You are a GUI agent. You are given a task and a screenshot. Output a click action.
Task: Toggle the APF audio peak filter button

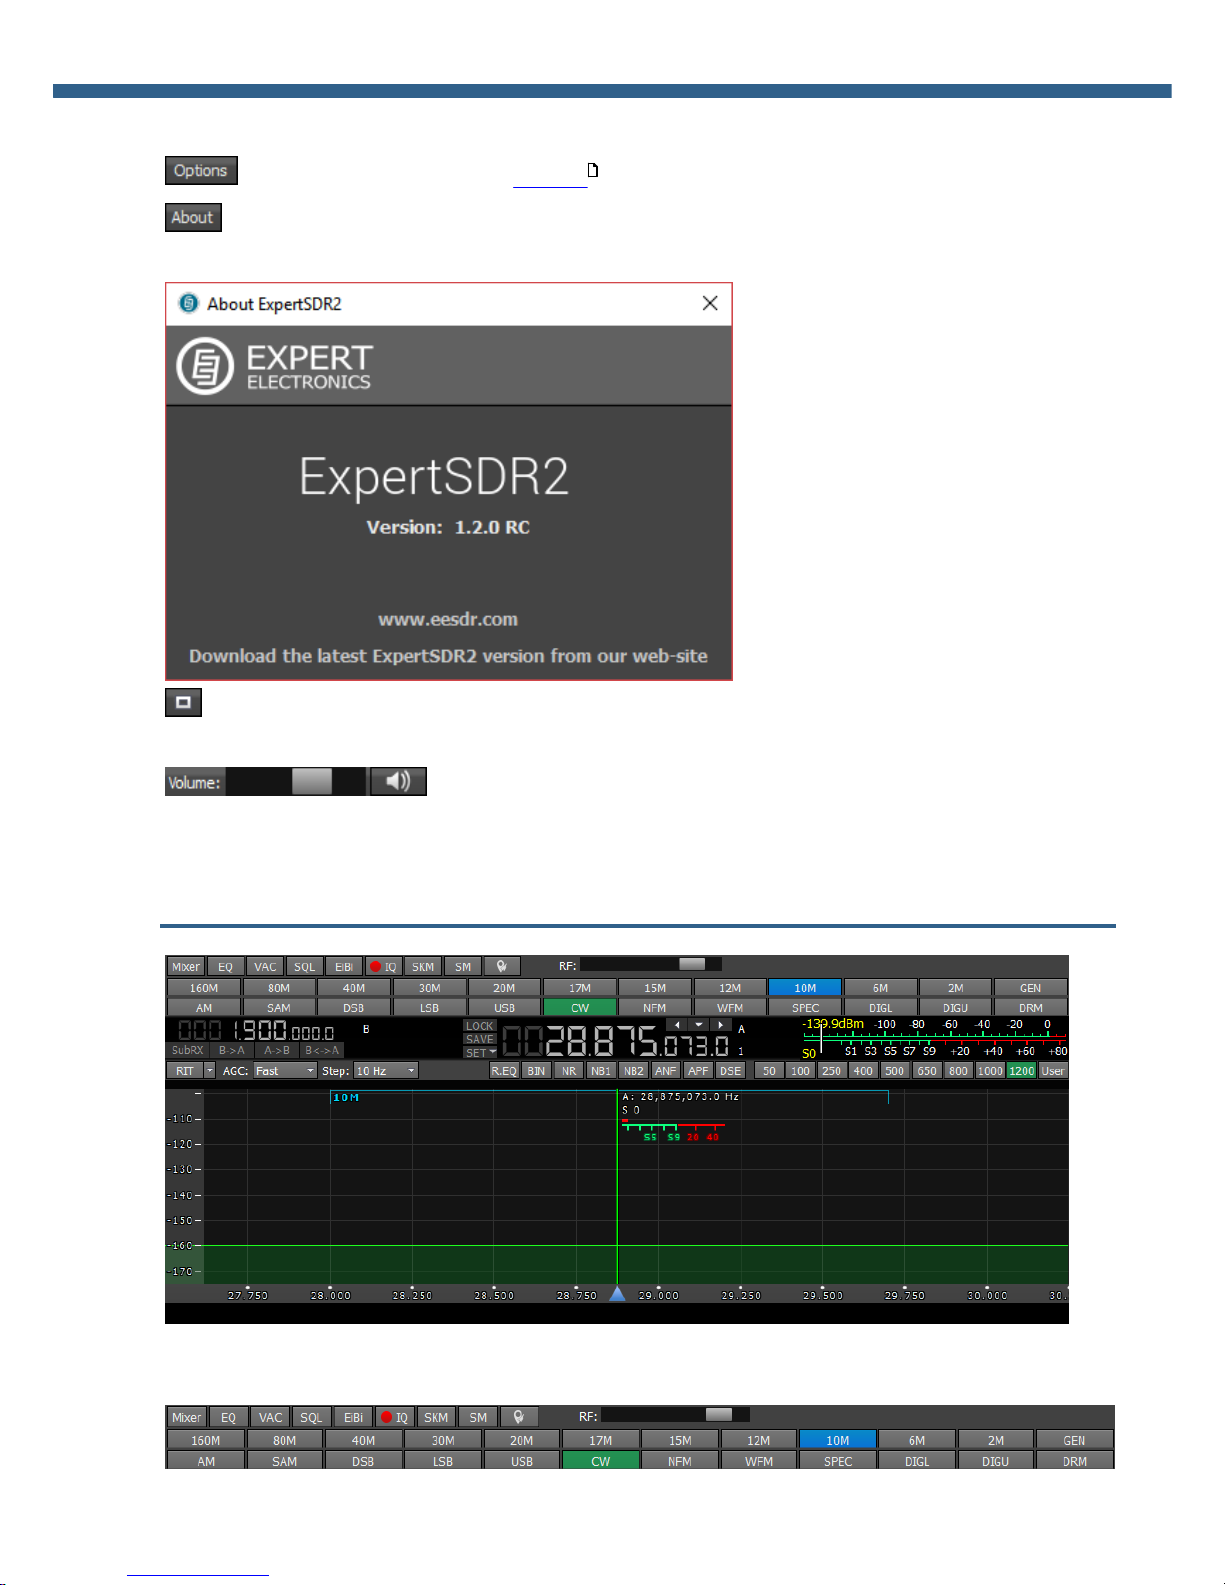pyautogui.click(x=698, y=1071)
